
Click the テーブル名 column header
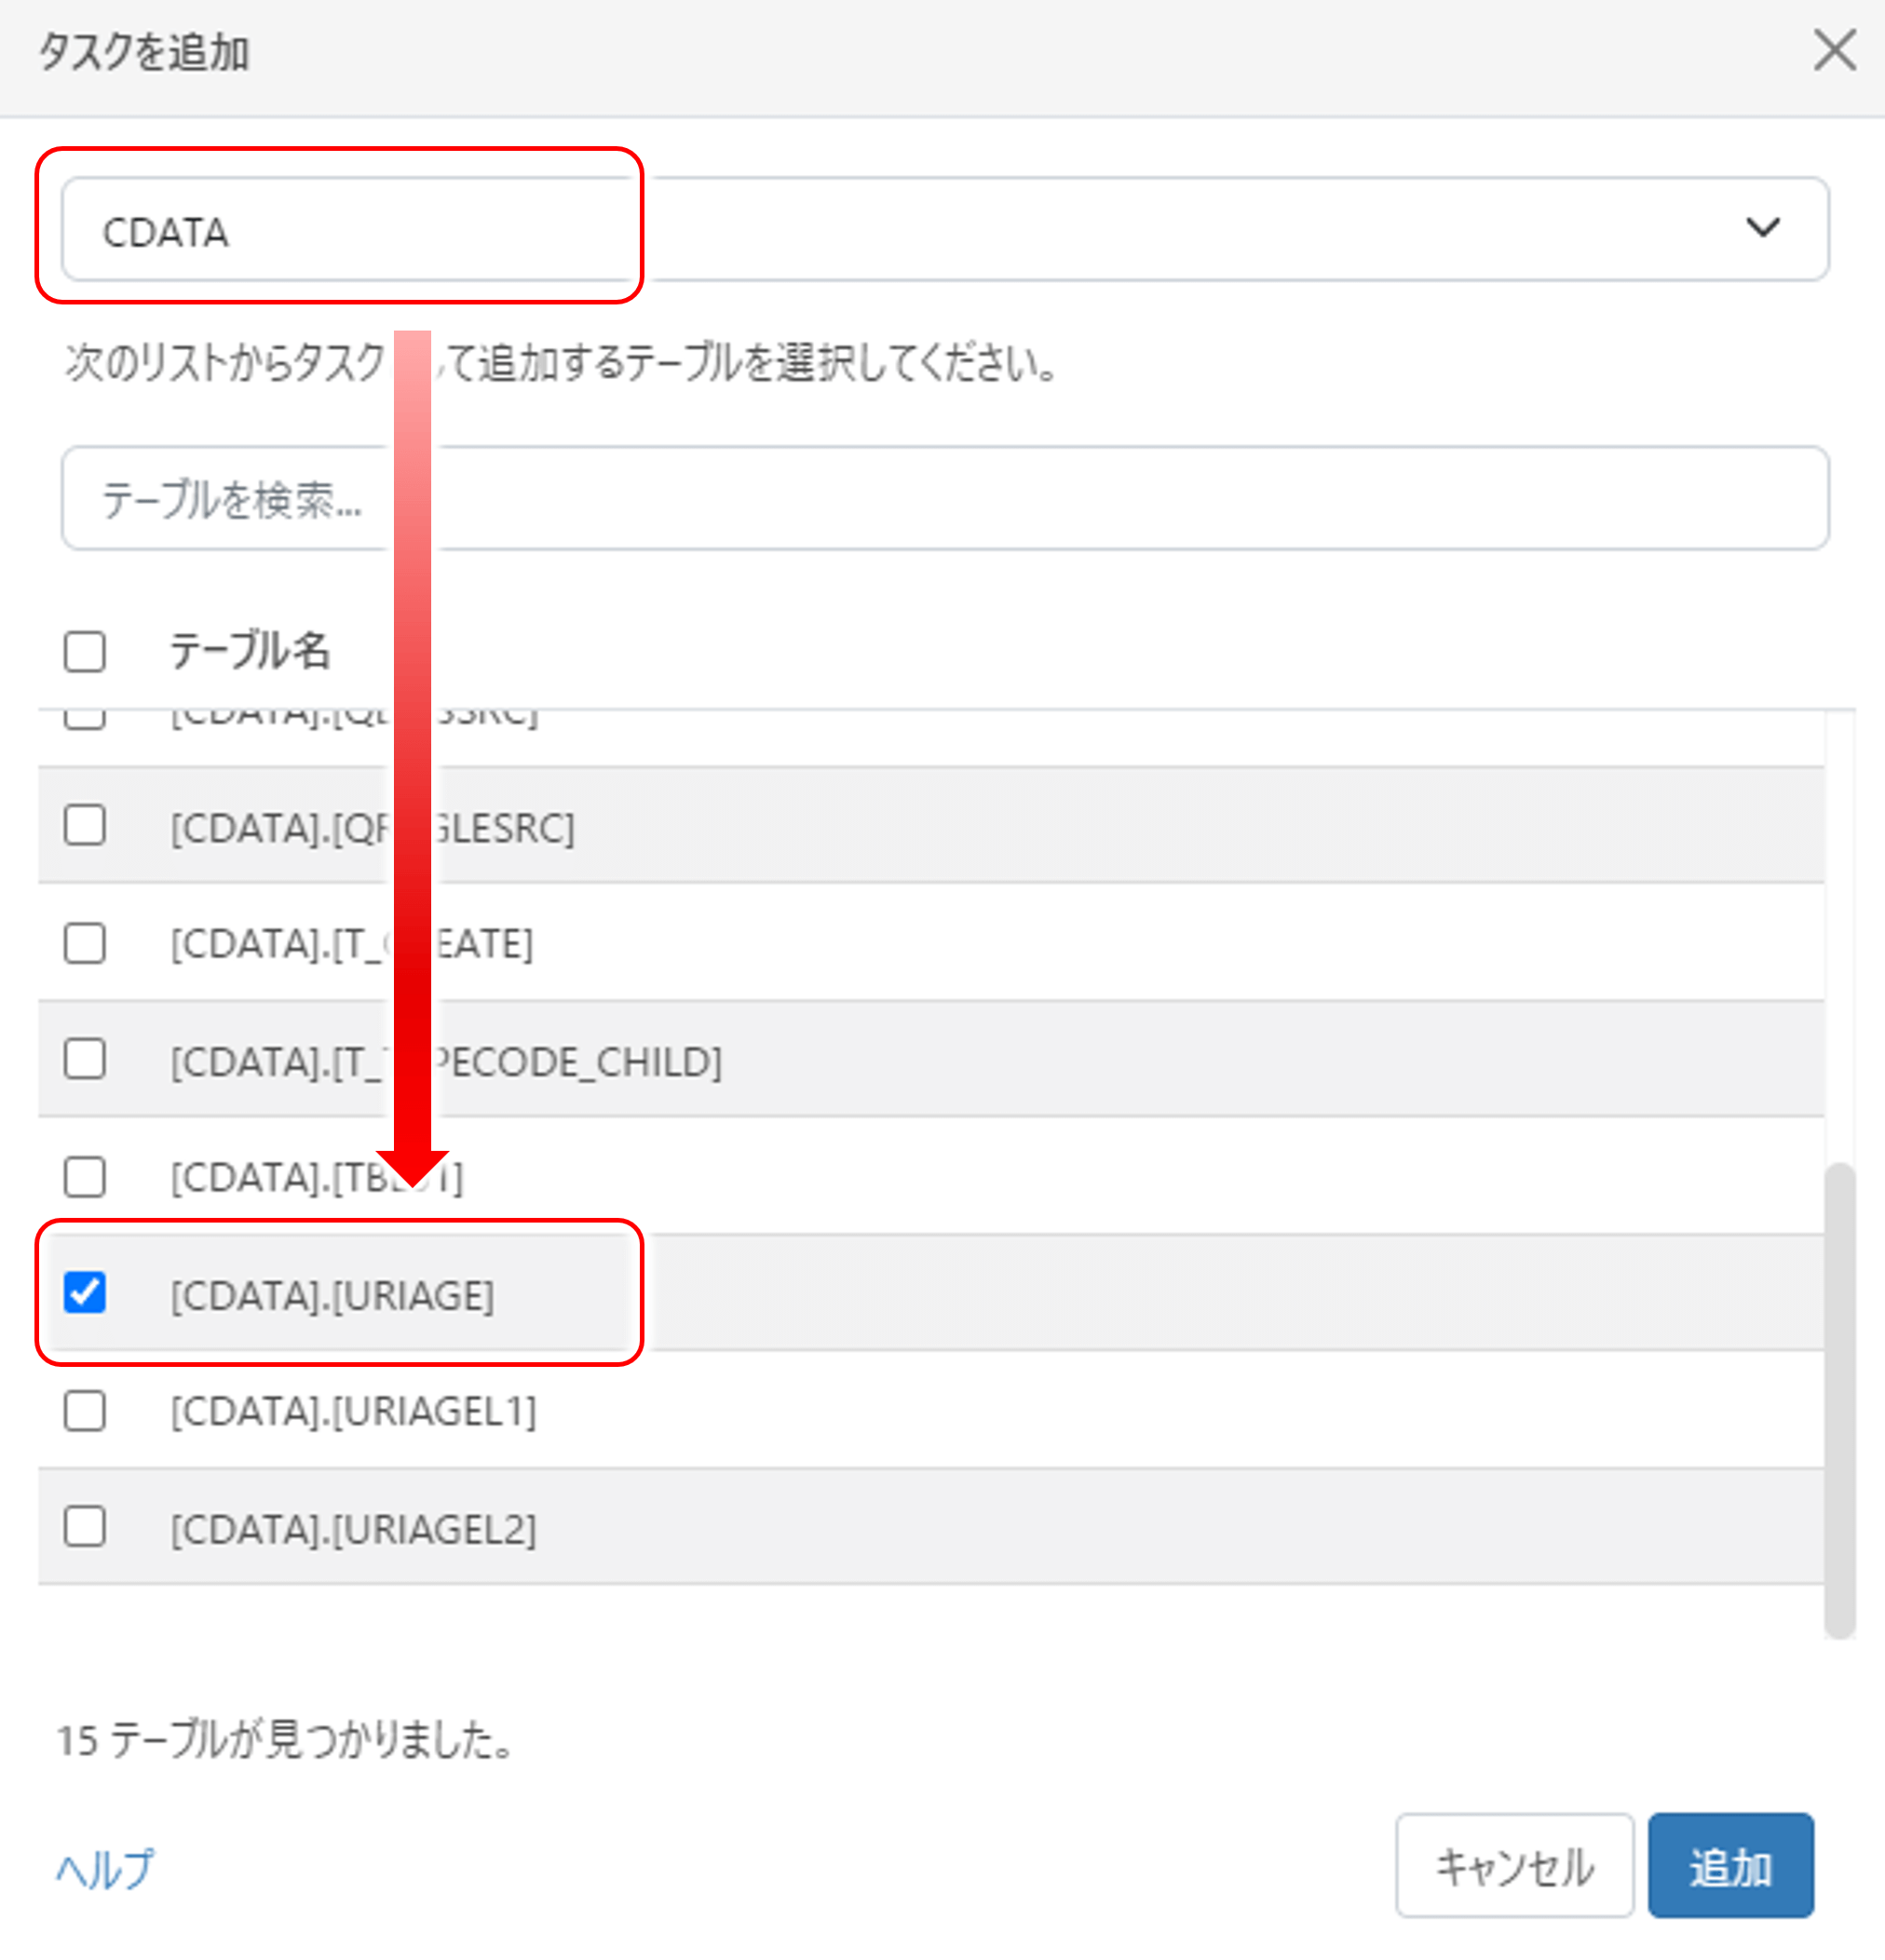pyautogui.click(x=249, y=651)
